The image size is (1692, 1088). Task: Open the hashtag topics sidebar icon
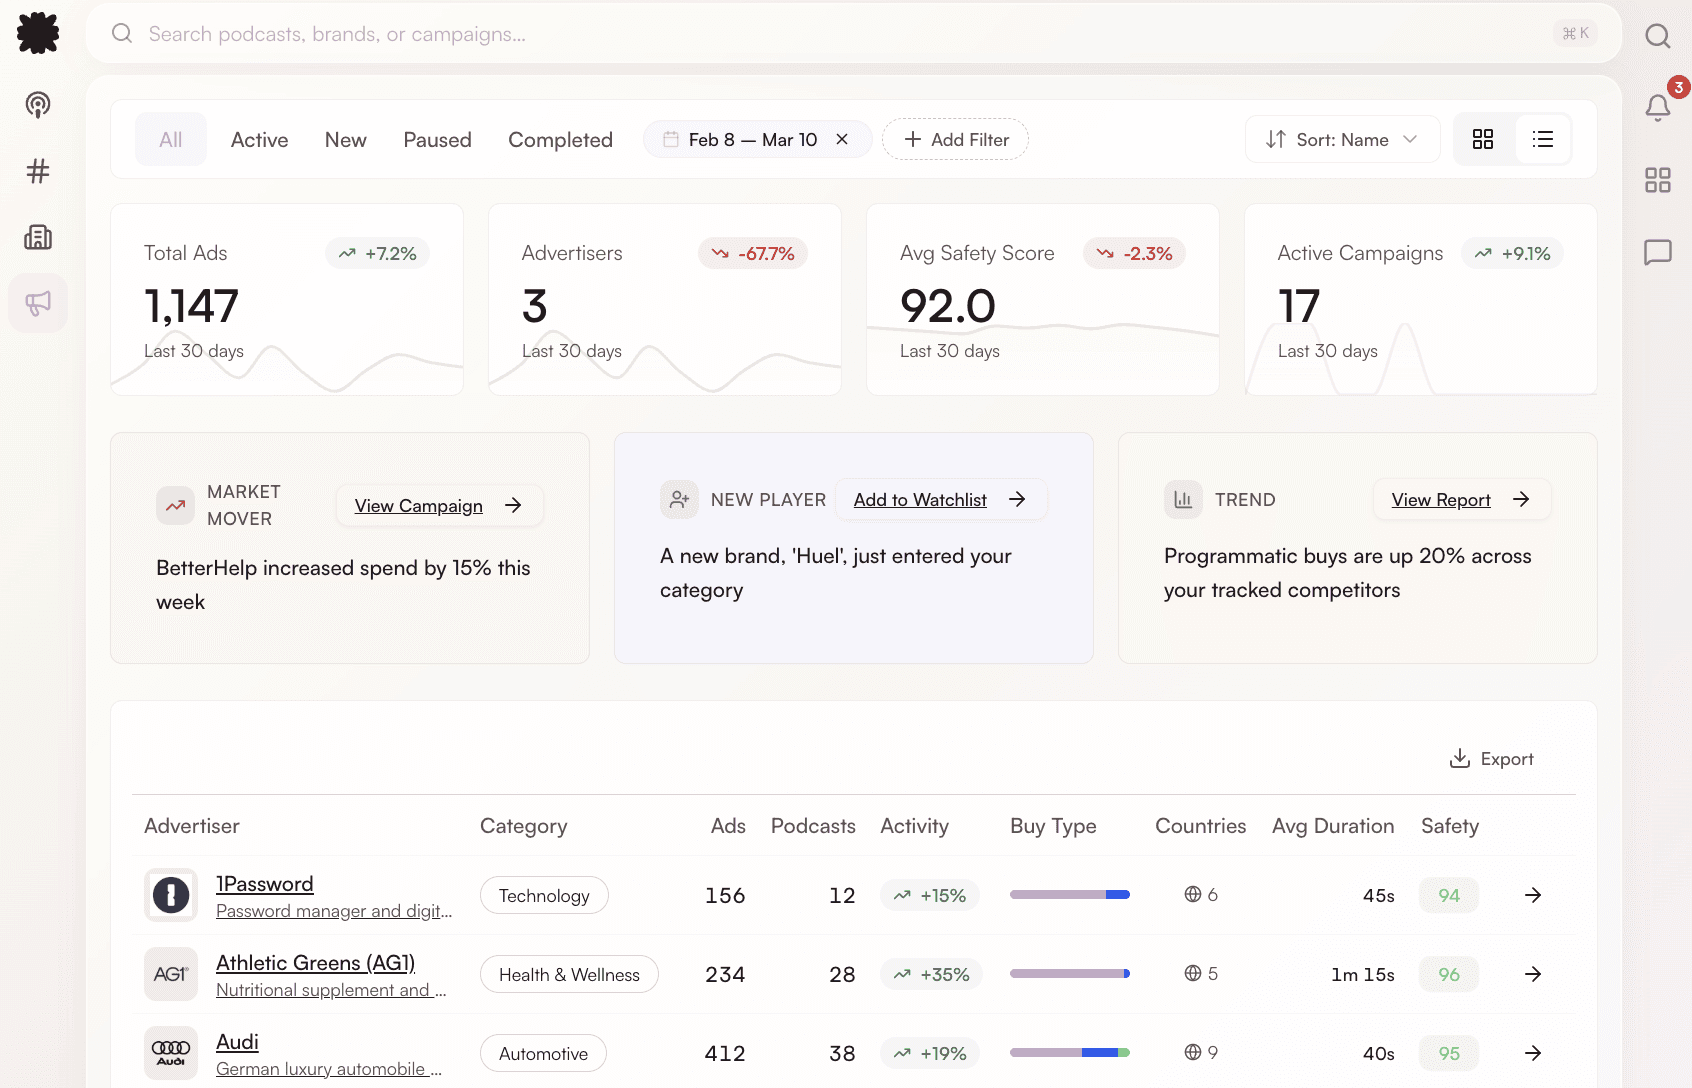tap(38, 171)
